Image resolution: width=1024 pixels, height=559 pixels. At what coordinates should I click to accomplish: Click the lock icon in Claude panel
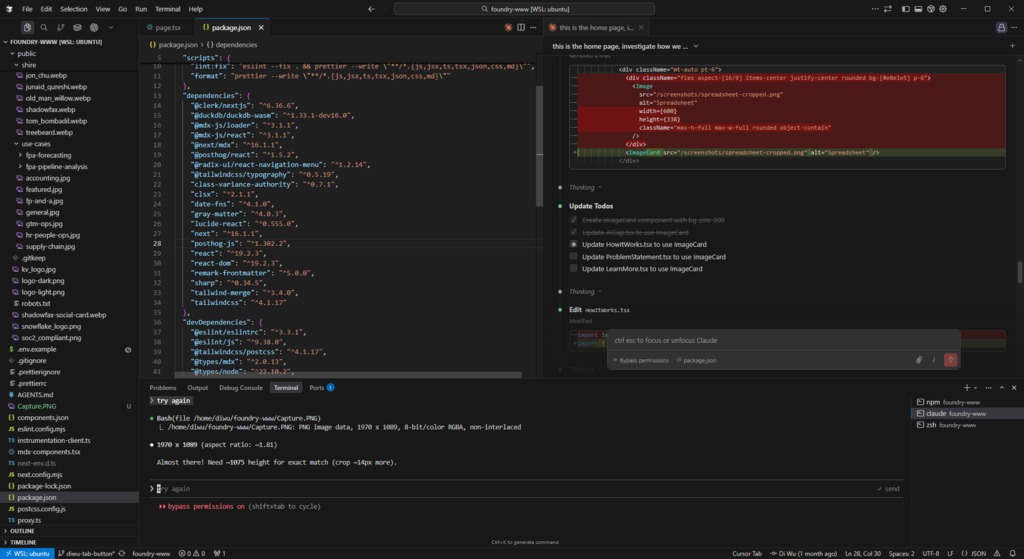point(1001,27)
